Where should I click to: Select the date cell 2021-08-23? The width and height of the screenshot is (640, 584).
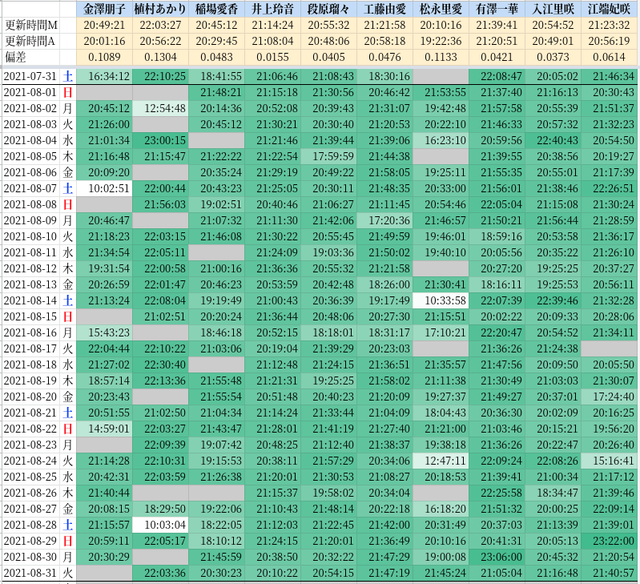30,445
